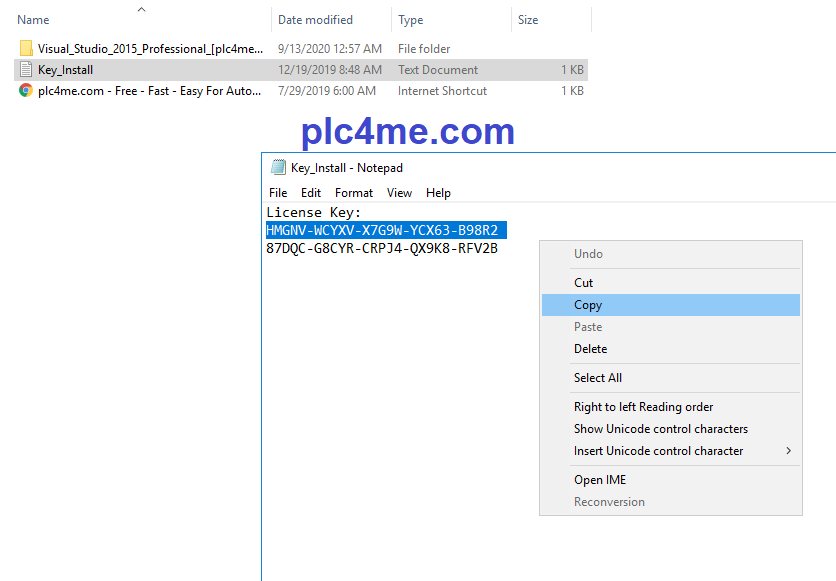Open the Edit menu in Notepad

click(311, 193)
